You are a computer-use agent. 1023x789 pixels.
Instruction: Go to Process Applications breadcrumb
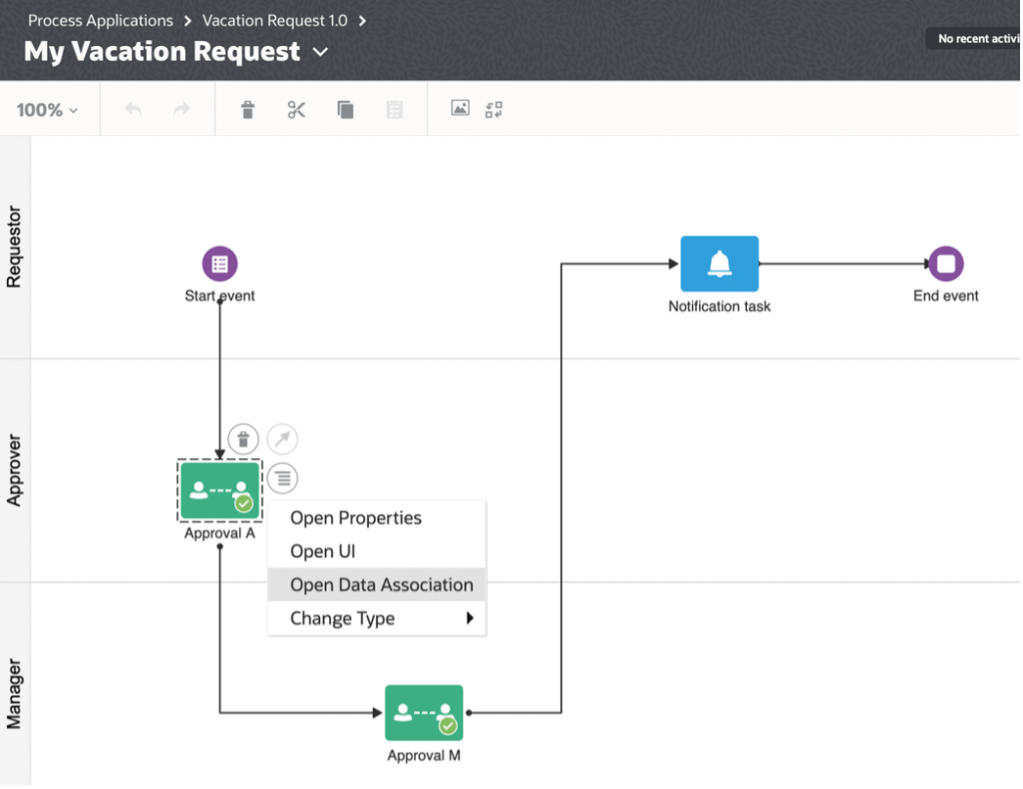point(100,20)
